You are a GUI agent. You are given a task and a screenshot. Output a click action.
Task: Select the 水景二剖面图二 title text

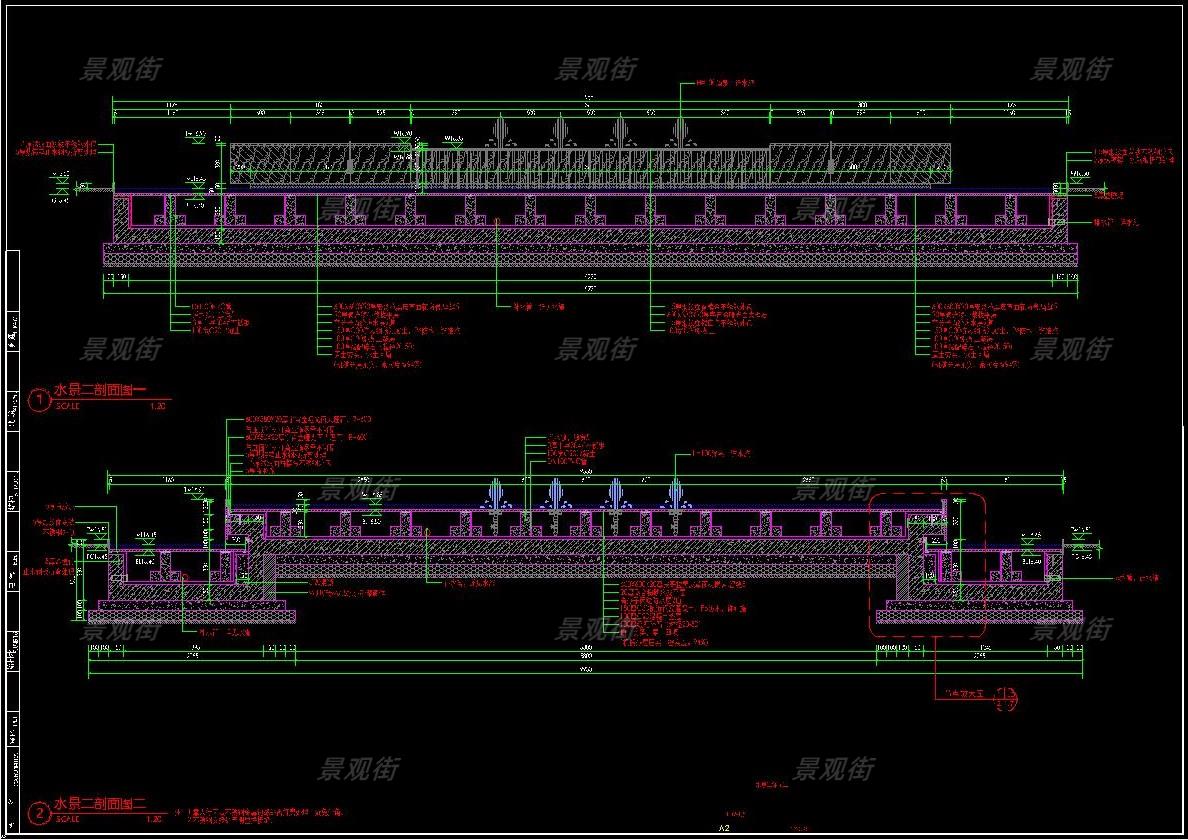click(100, 804)
